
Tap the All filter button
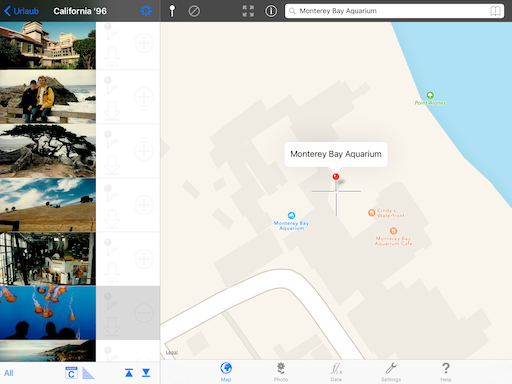[9, 373]
